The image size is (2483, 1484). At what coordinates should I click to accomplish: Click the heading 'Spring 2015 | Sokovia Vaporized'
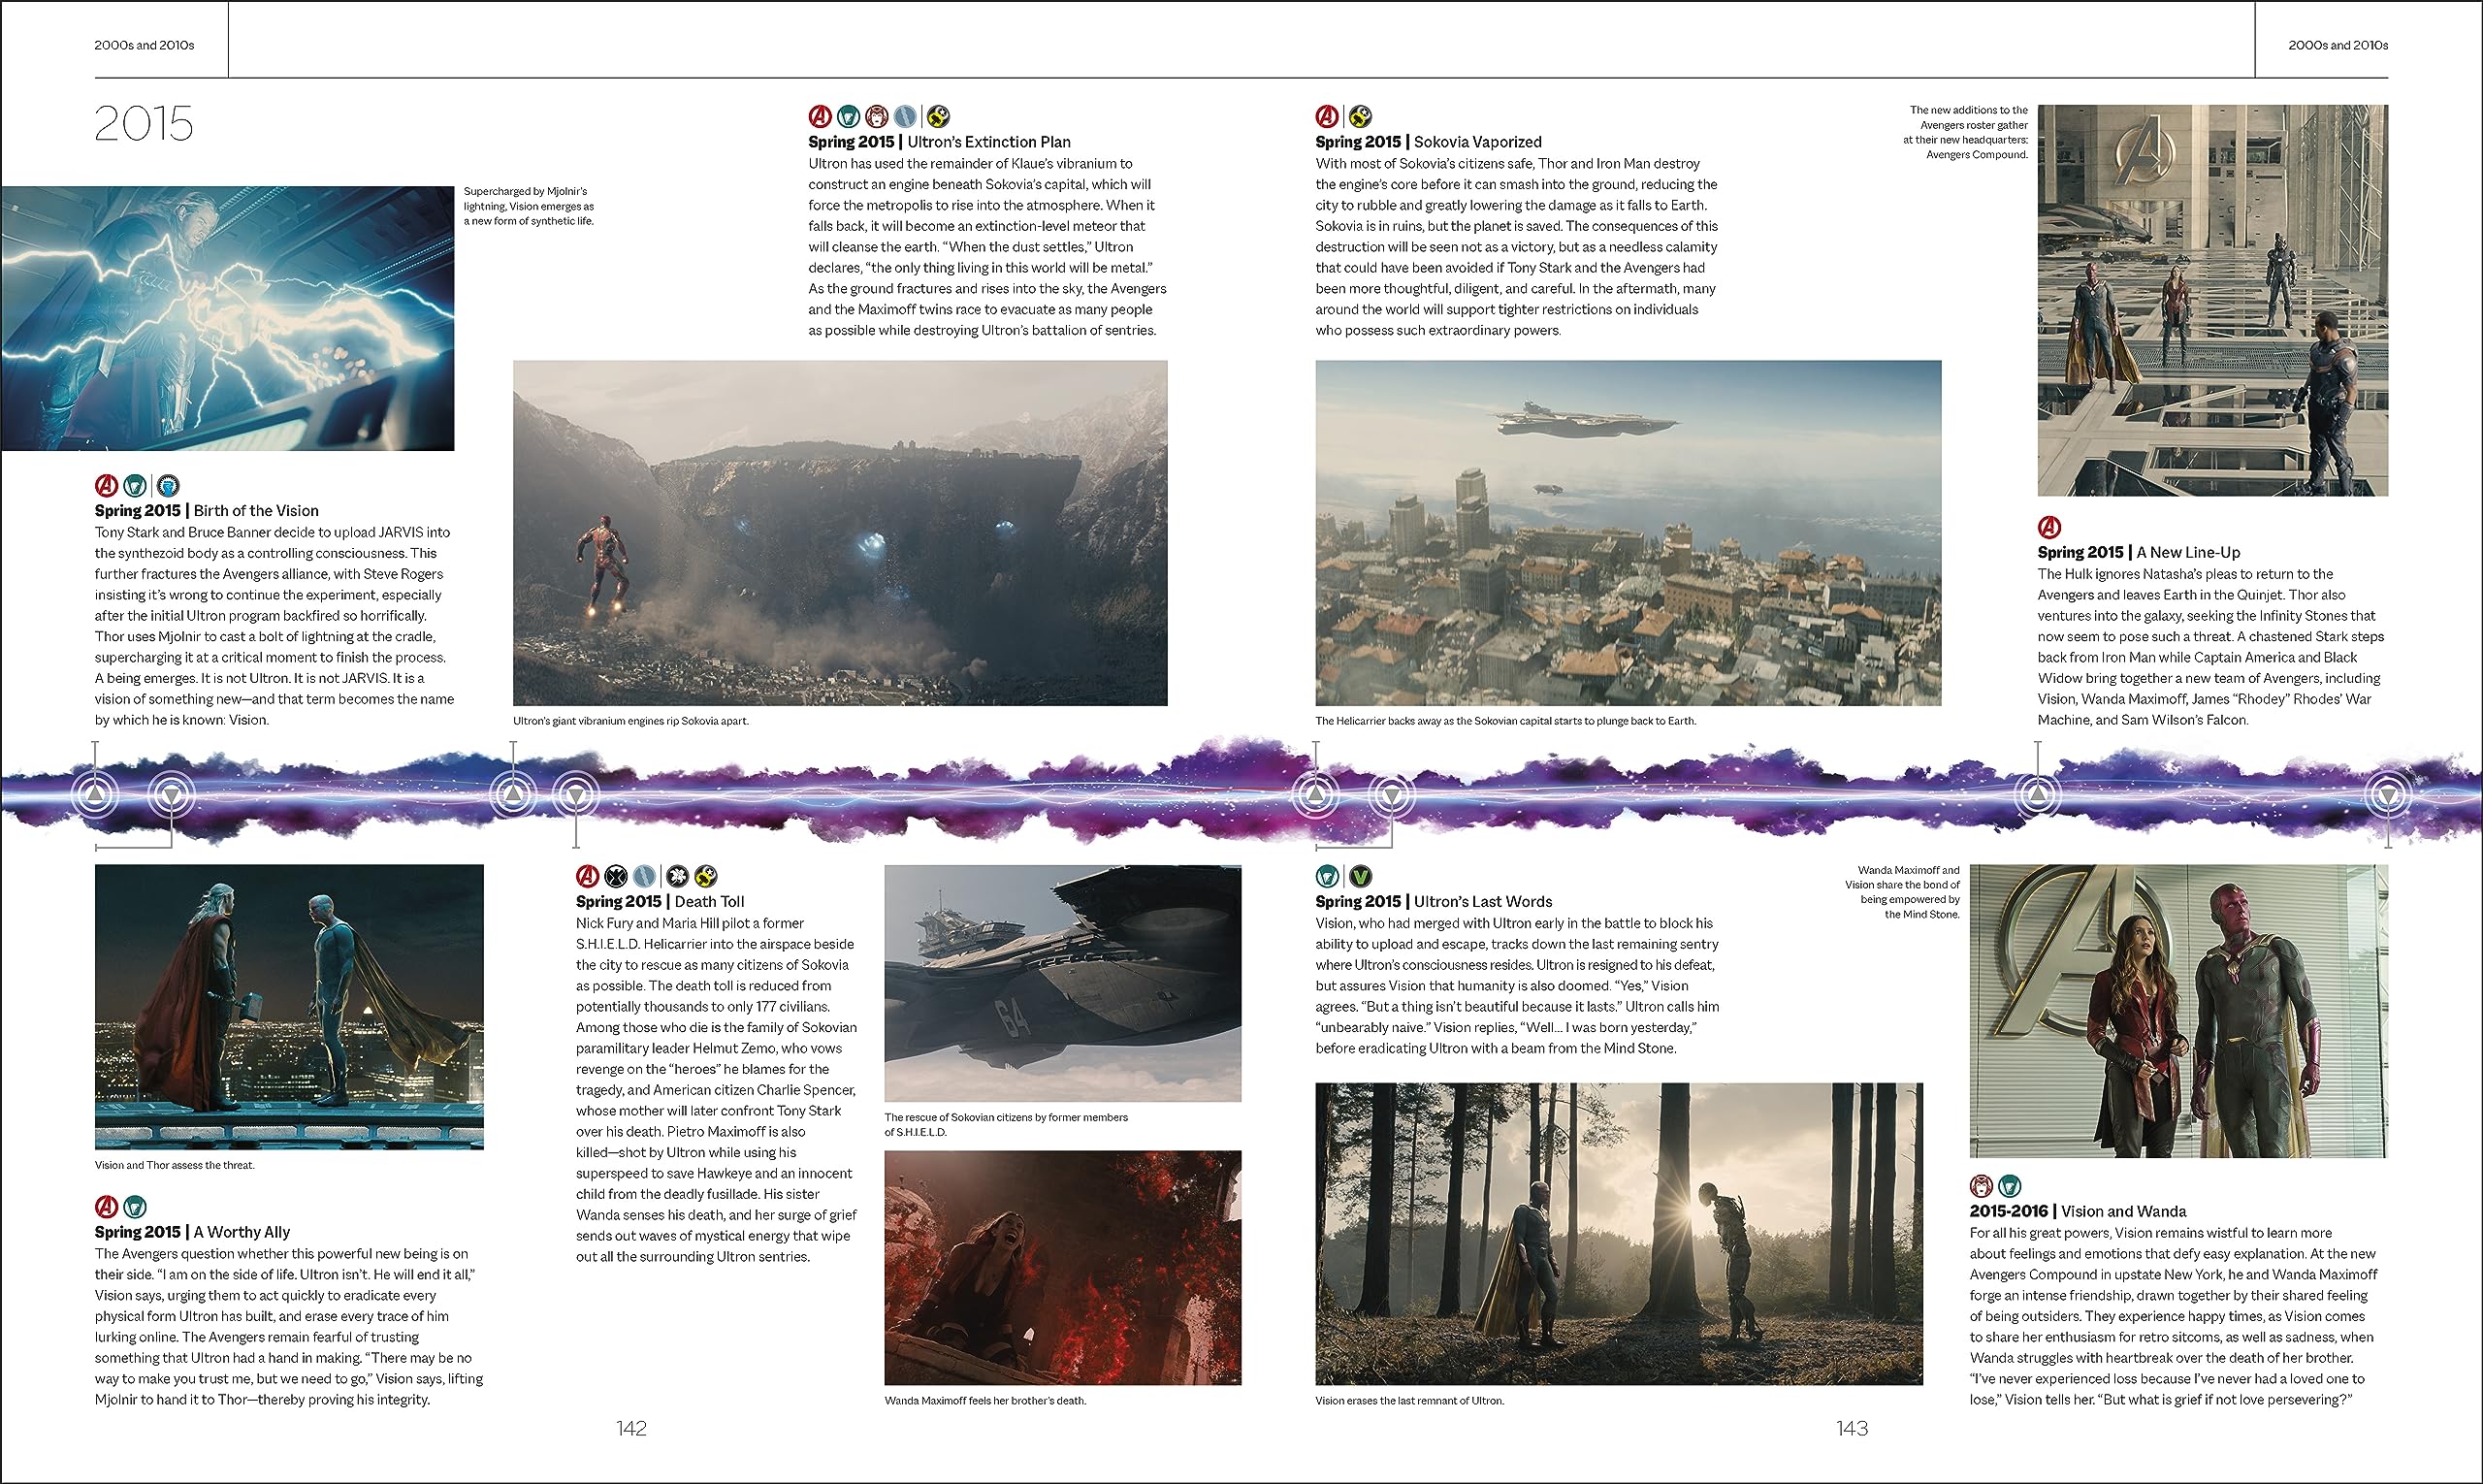1428,142
